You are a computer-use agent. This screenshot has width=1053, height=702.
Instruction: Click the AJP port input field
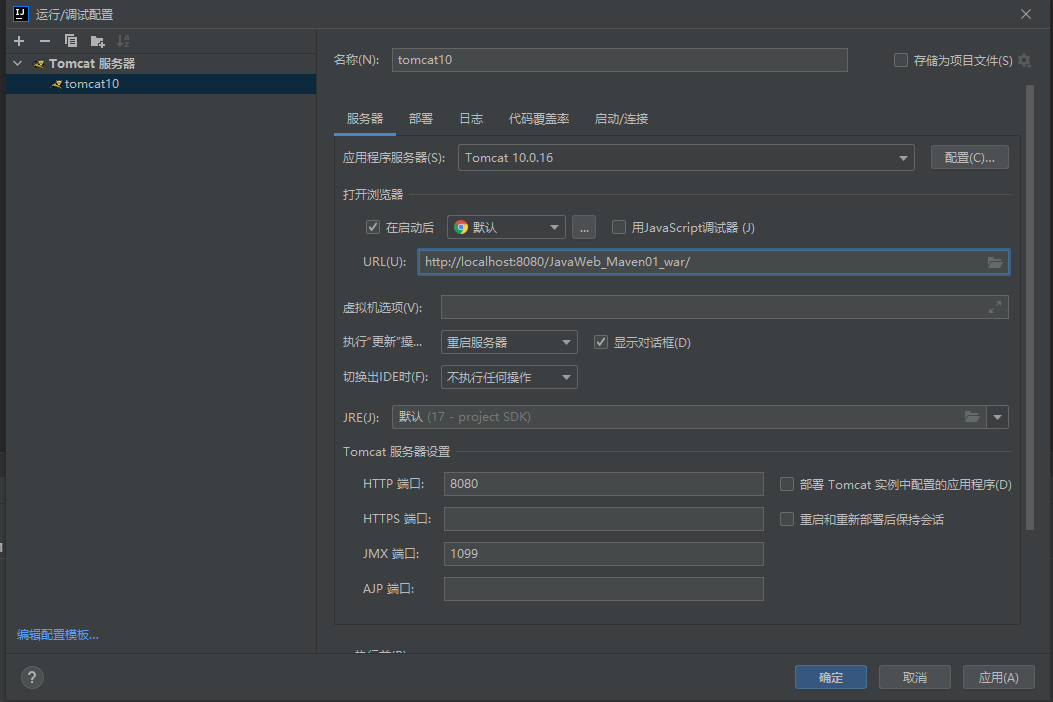point(603,588)
